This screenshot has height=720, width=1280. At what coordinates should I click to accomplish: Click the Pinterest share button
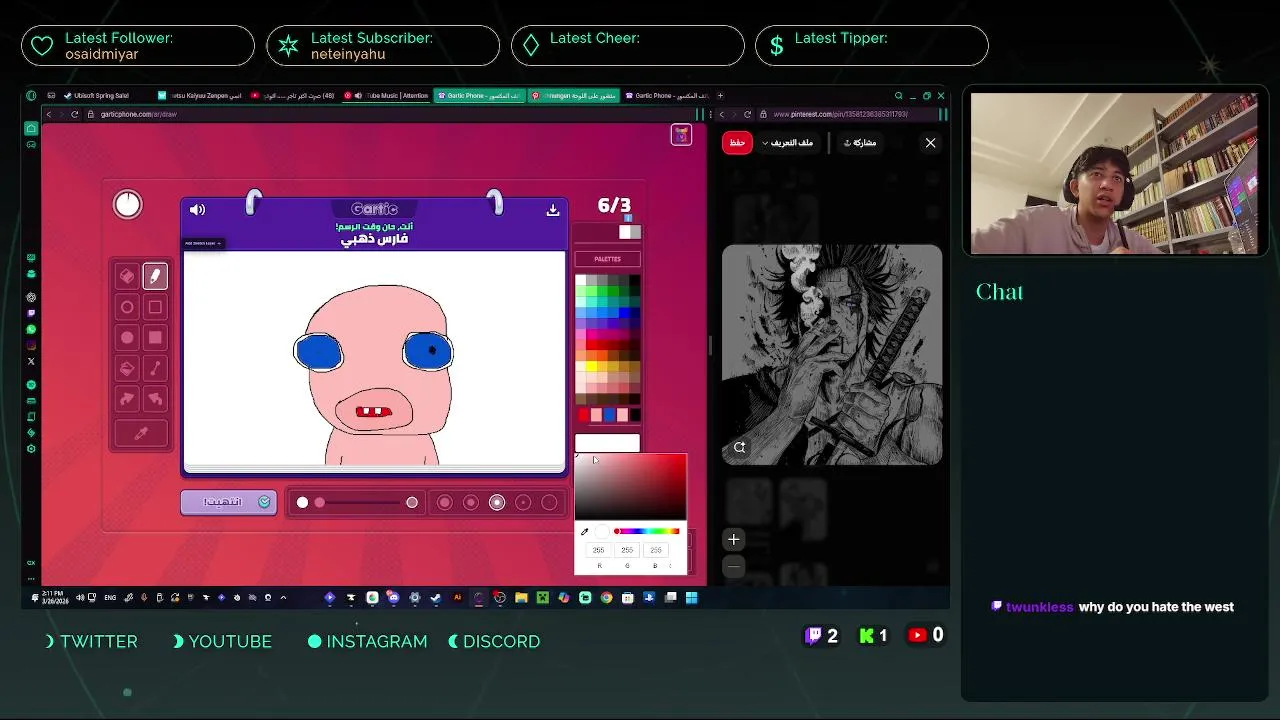pos(860,143)
